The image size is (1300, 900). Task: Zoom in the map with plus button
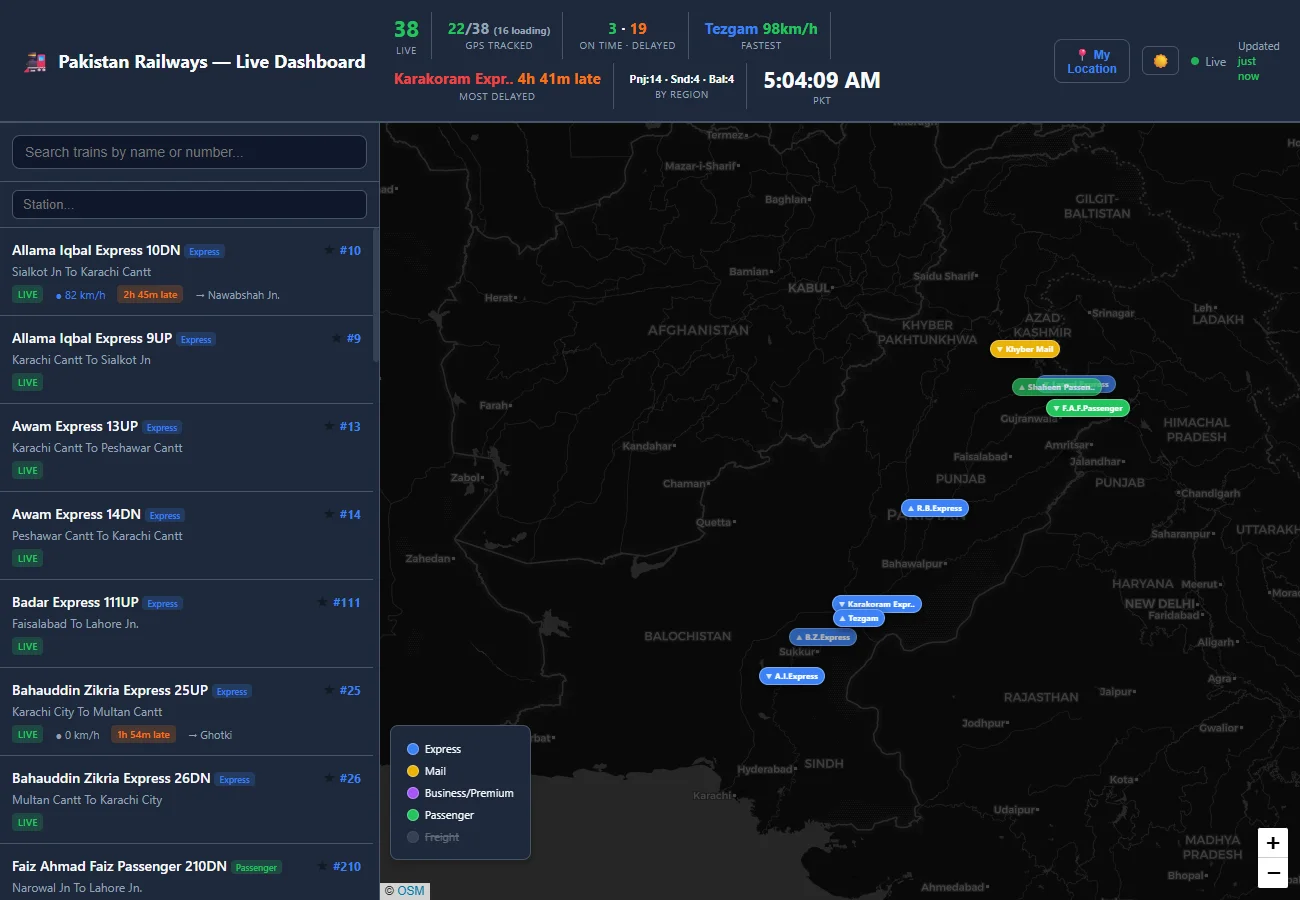1273,843
